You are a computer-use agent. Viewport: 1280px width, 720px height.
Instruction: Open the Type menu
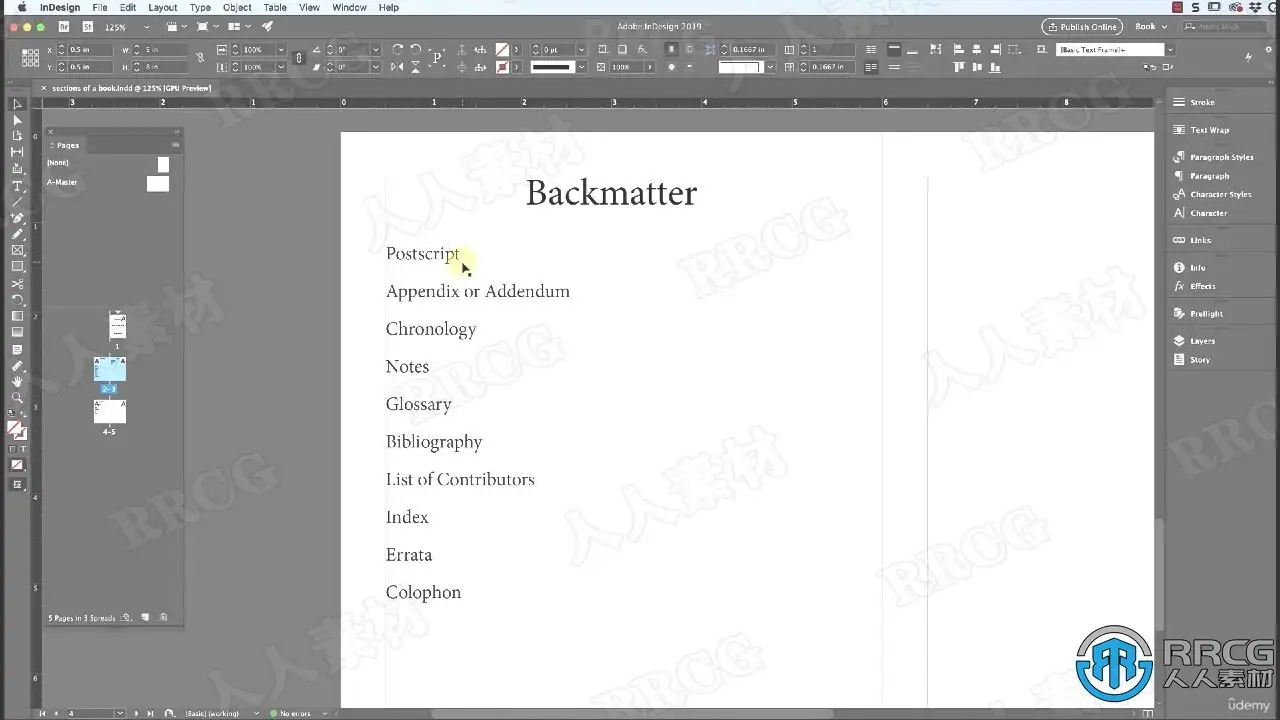coord(200,7)
